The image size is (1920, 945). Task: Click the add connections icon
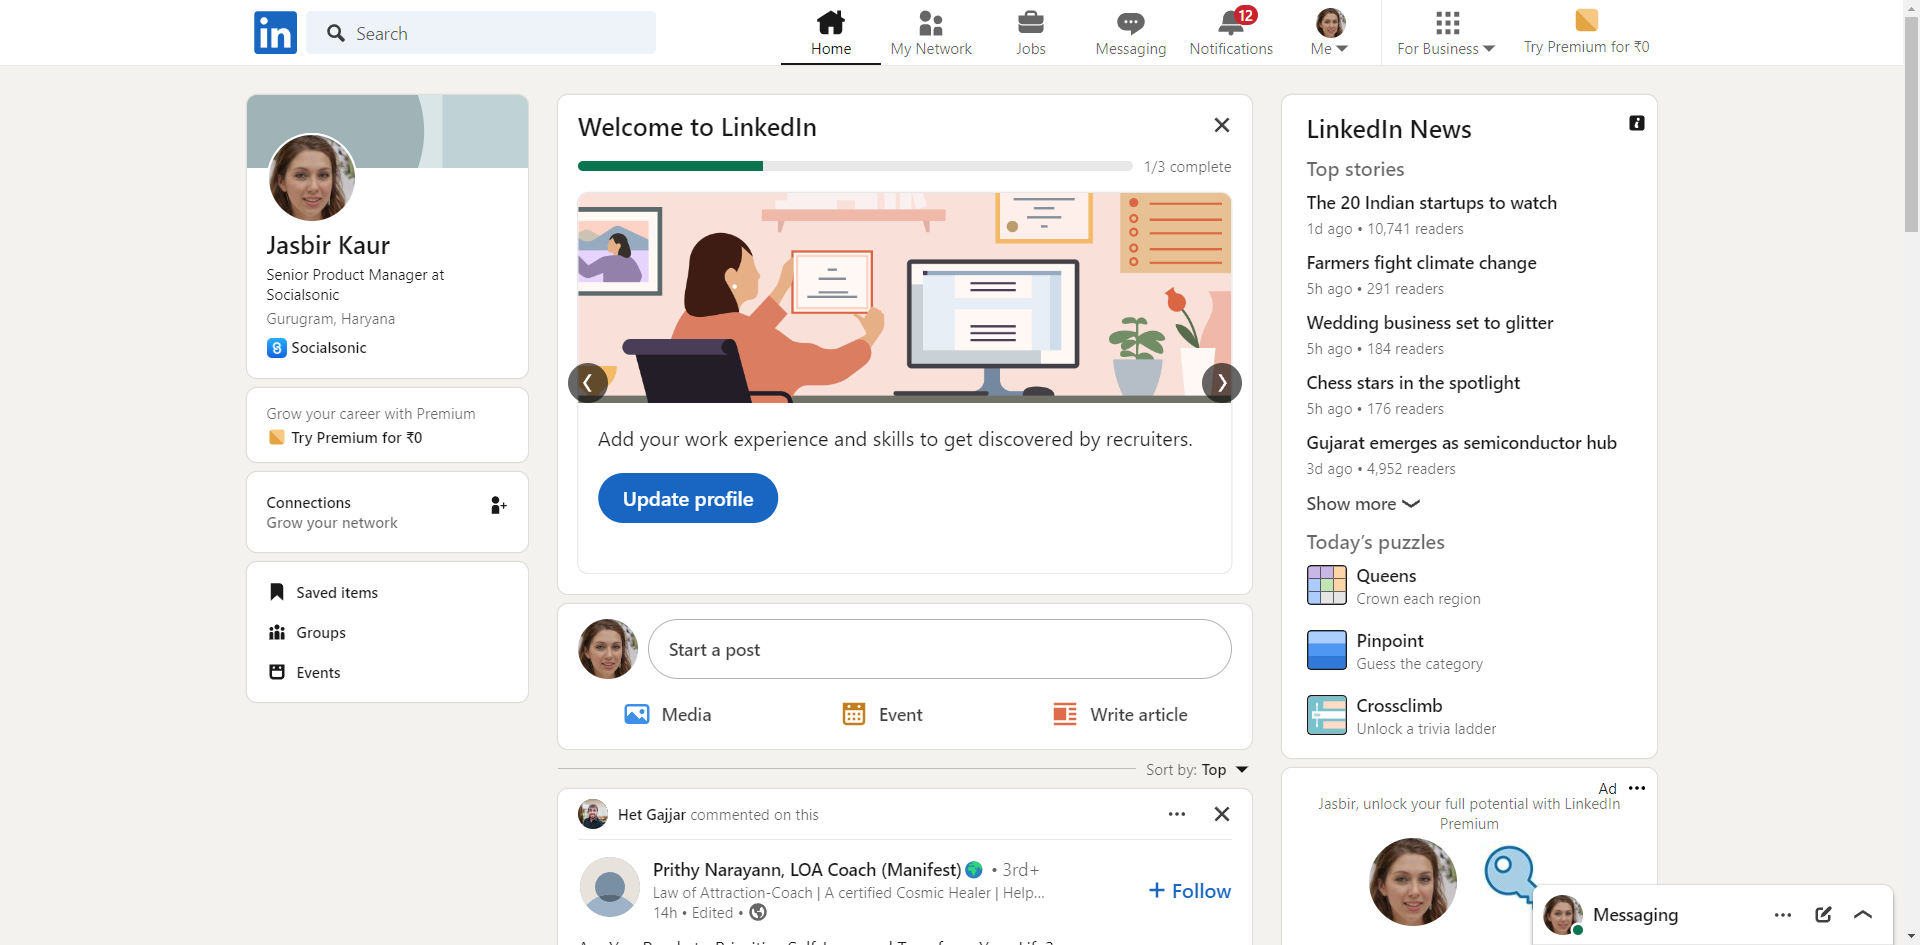point(498,505)
